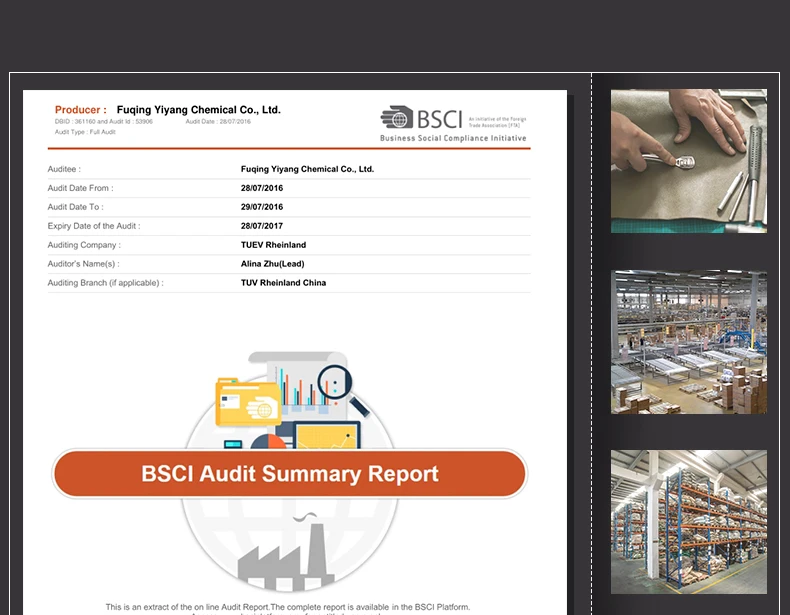Image resolution: width=790 pixels, height=615 pixels.
Task: Click the Audit Type : Full Audit text
Action: click(85, 132)
